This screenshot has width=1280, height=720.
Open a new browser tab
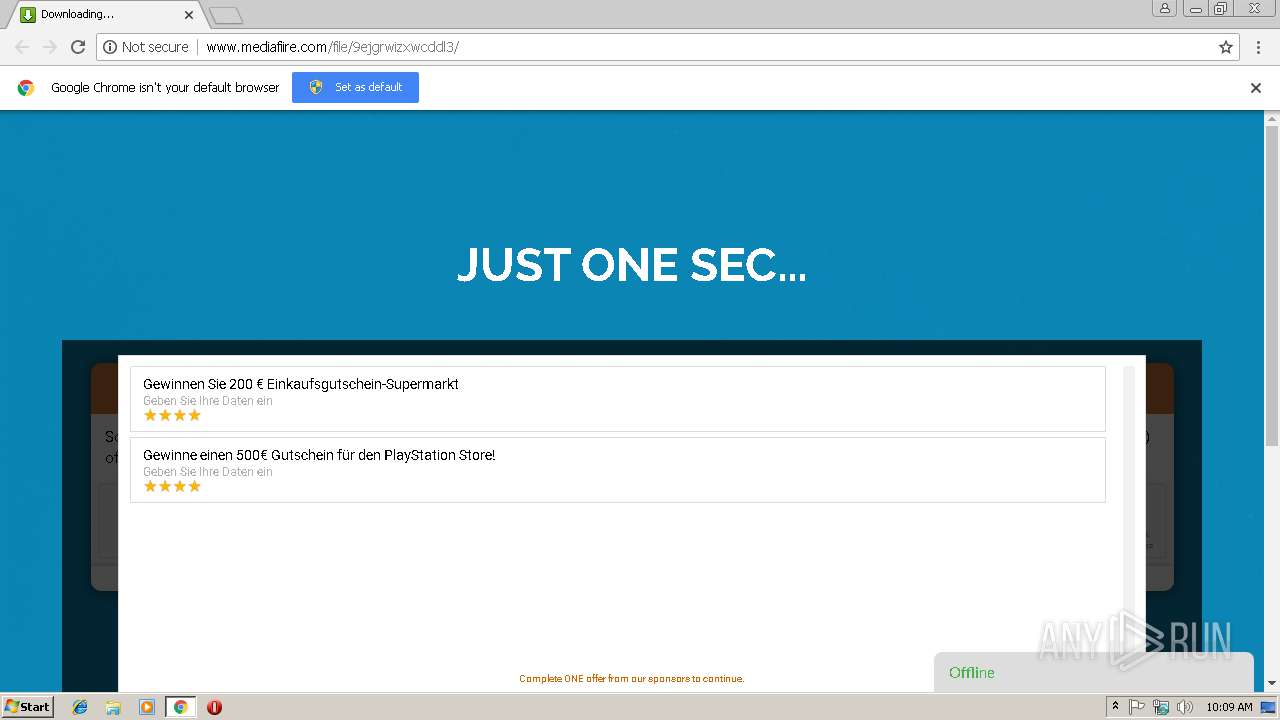click(x=226, y=15)
